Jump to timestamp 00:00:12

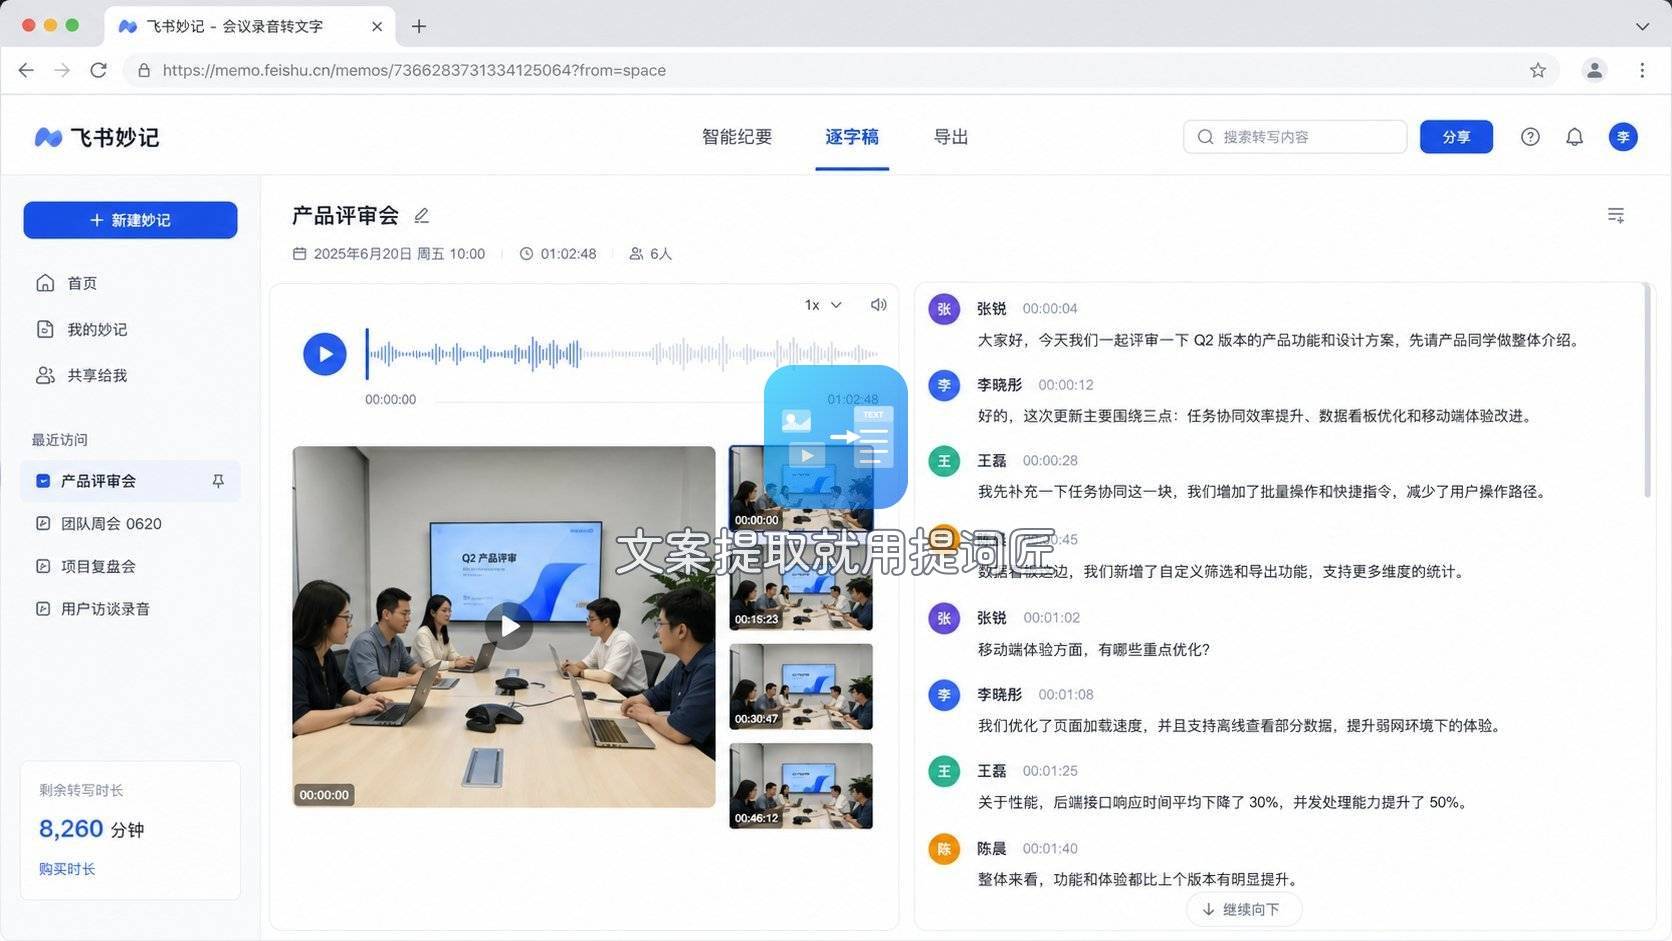coord(1066,385)
